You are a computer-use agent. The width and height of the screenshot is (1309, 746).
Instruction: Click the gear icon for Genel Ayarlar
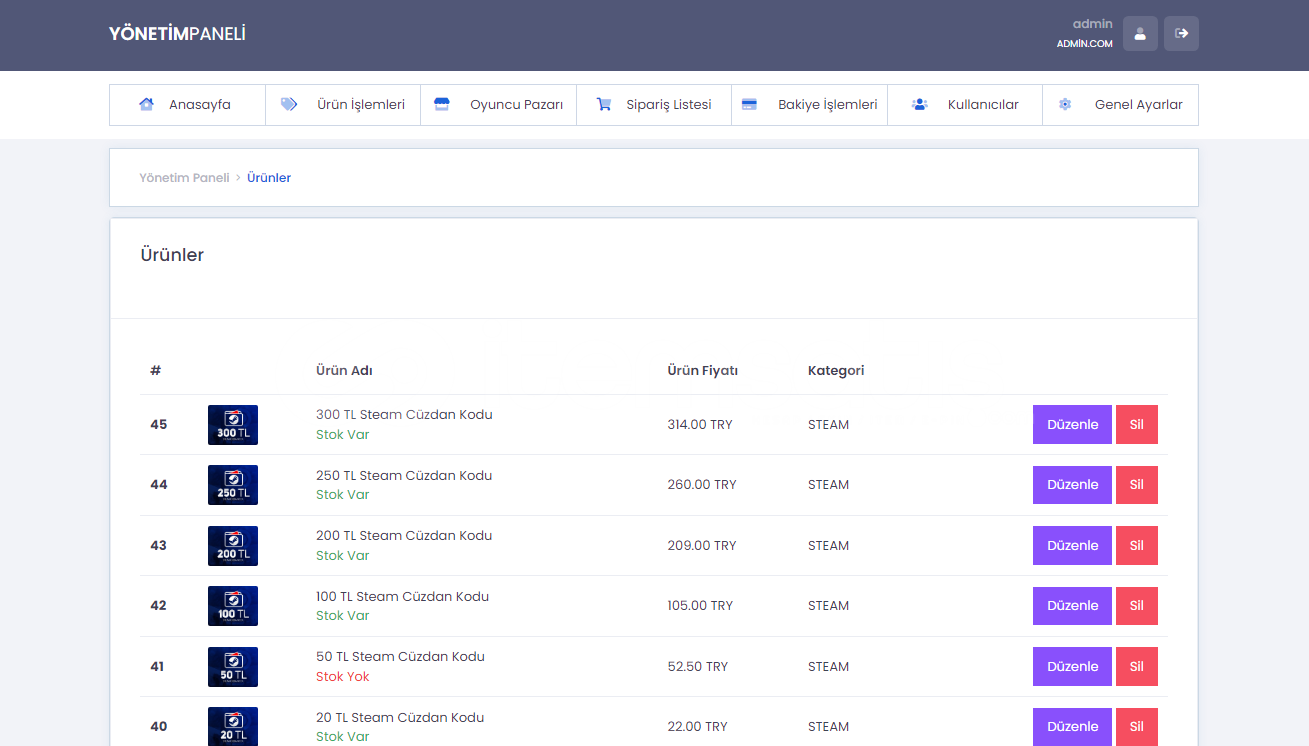(x=1065, y=104)
